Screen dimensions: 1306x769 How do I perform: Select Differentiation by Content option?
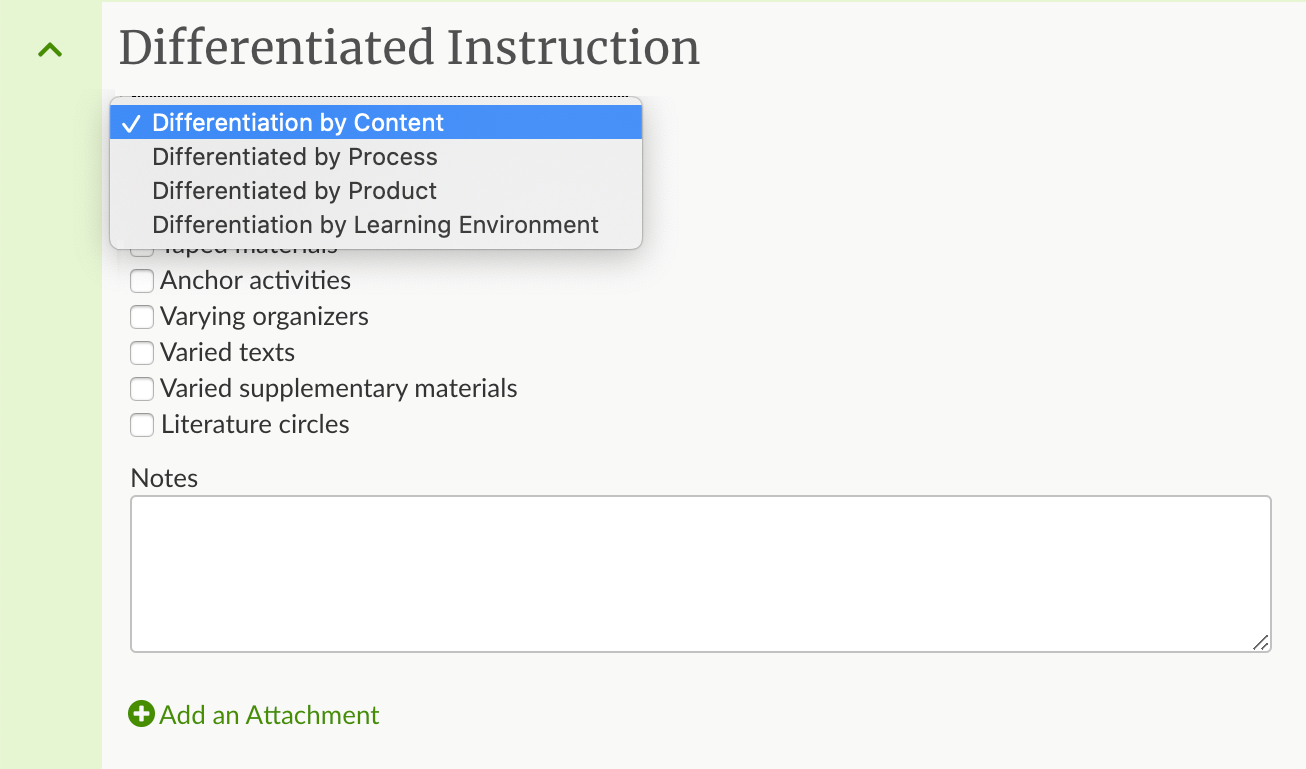376,123
